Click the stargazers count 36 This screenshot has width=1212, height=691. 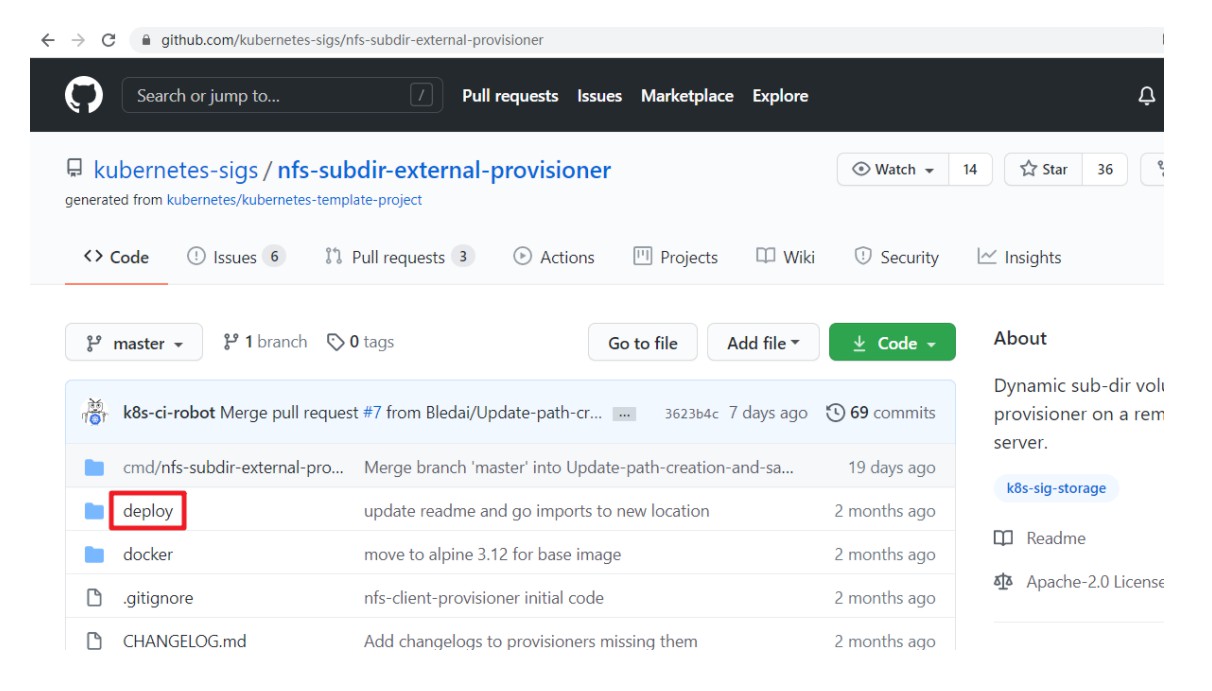click(x=1104, y=169)
